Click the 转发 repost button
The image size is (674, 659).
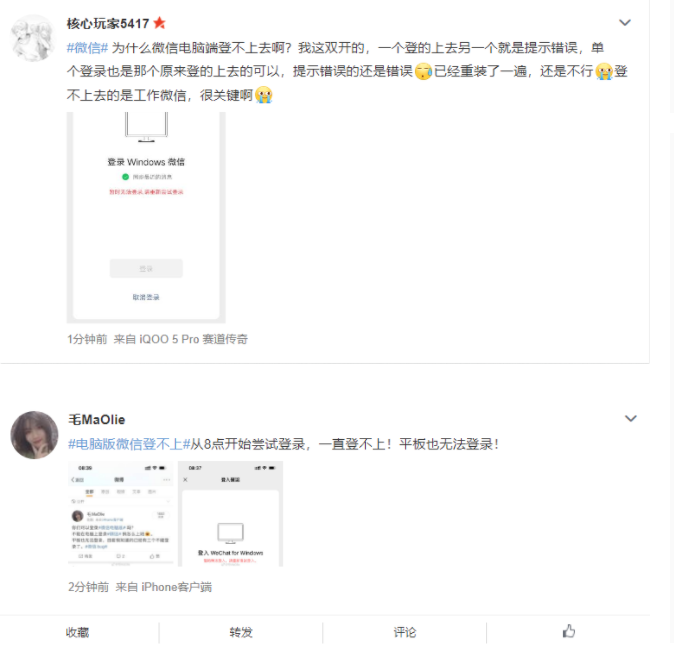coord(241,632)
